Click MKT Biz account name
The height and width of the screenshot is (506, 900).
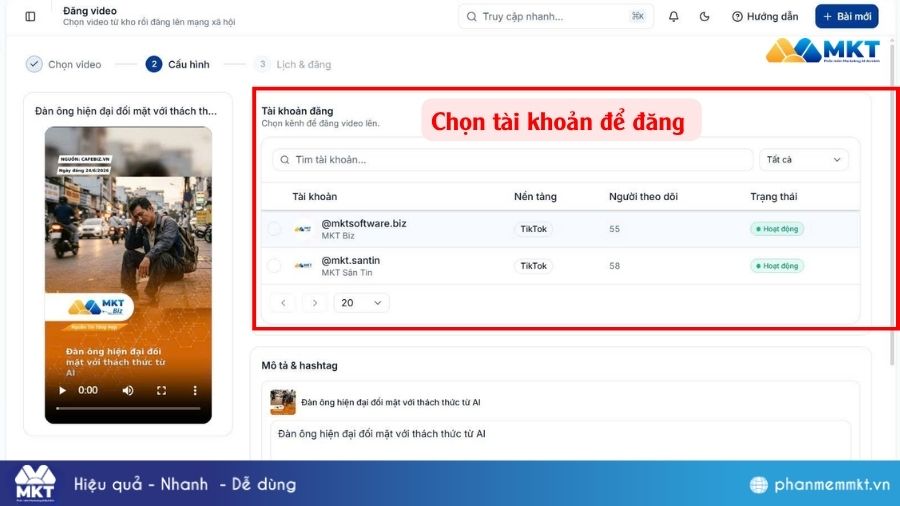[x=338, y=236]
